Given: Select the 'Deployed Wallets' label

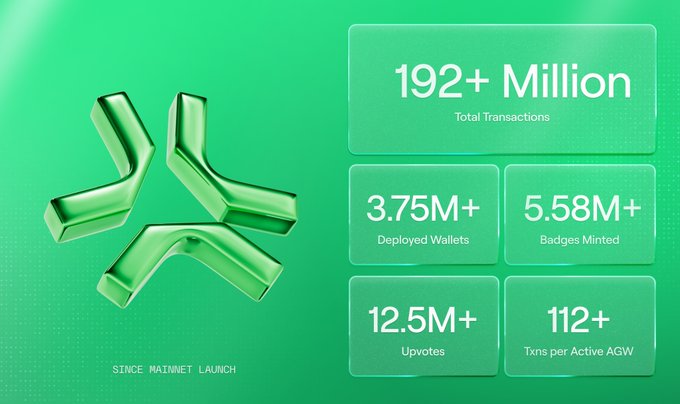Looking at the screenshot, I should pos(423,240).
